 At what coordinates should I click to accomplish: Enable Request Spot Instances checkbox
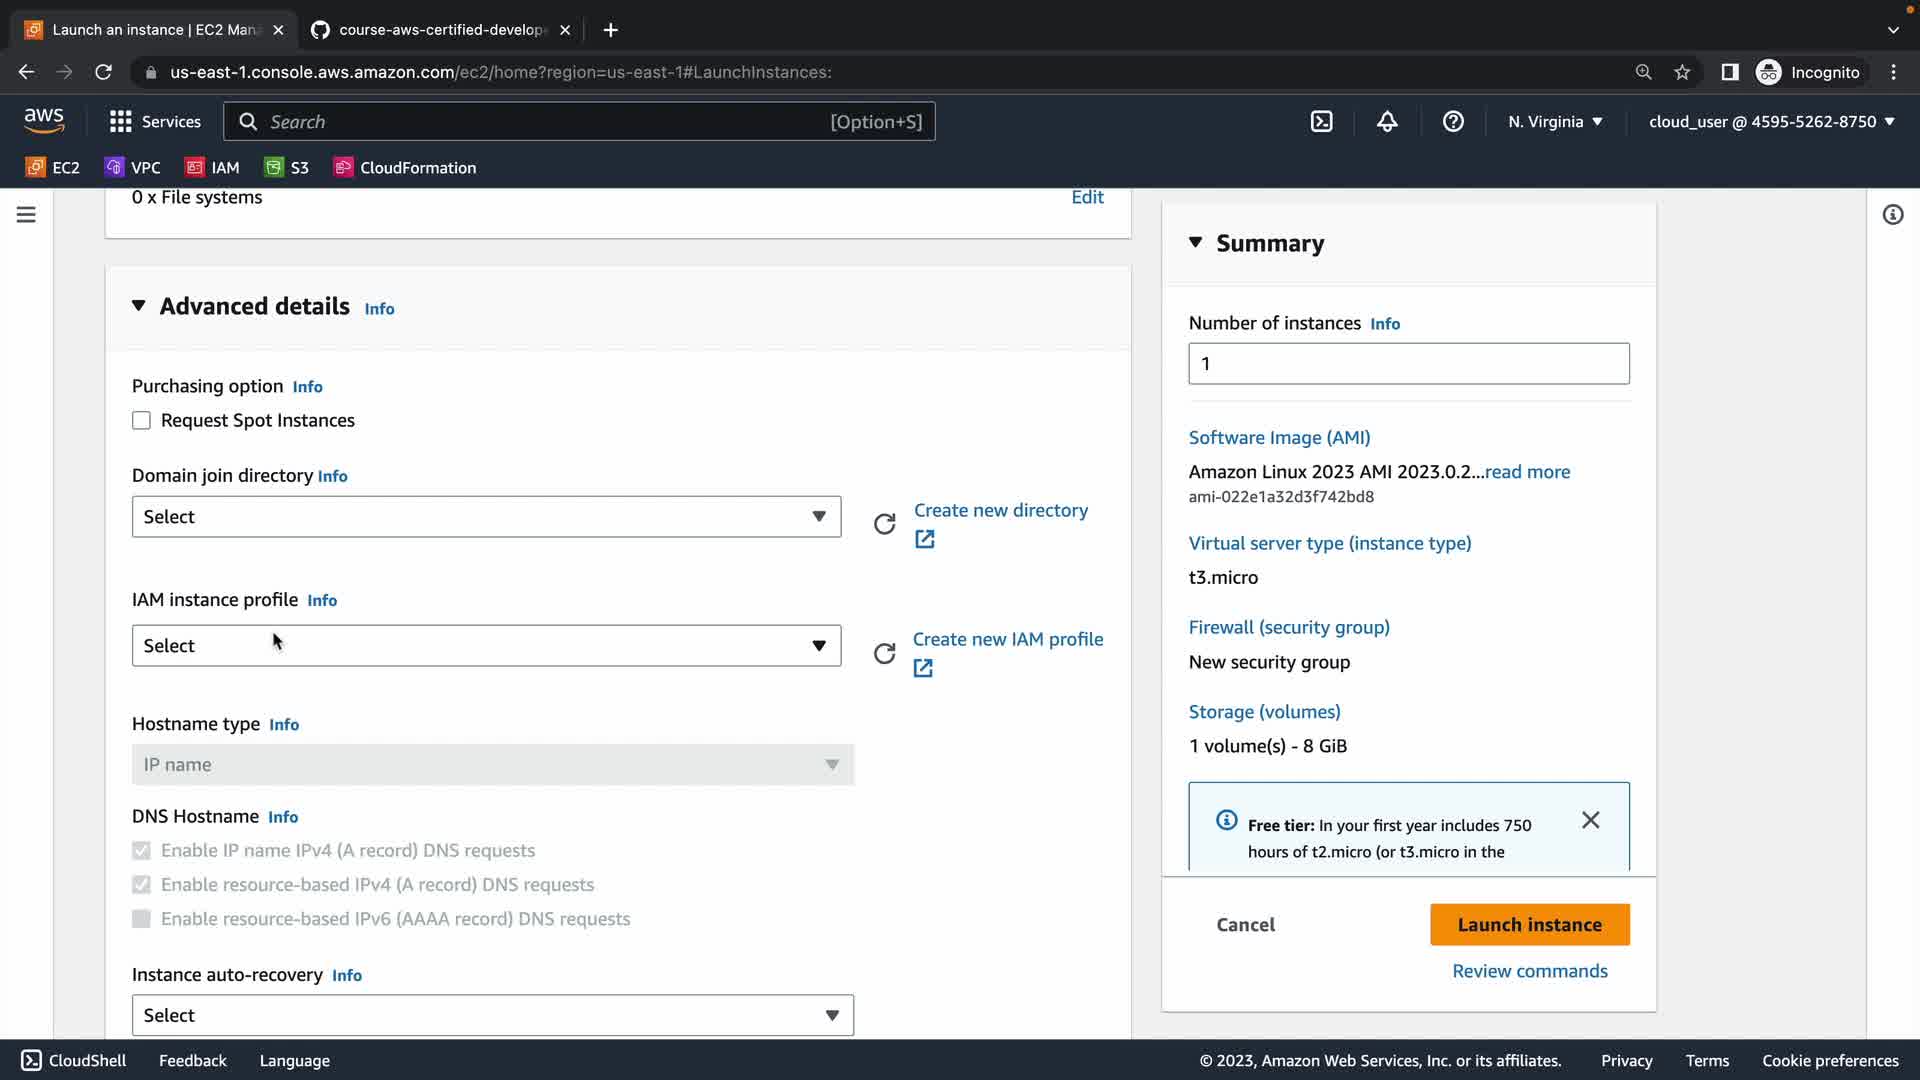click(142, 421)
